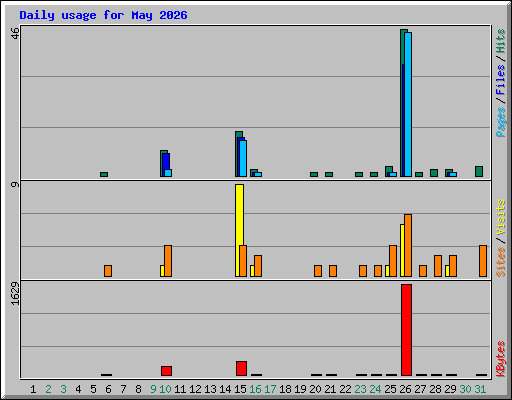
Task: Click the orange sites bar for day 10
Action: click(x=168, y=261)
